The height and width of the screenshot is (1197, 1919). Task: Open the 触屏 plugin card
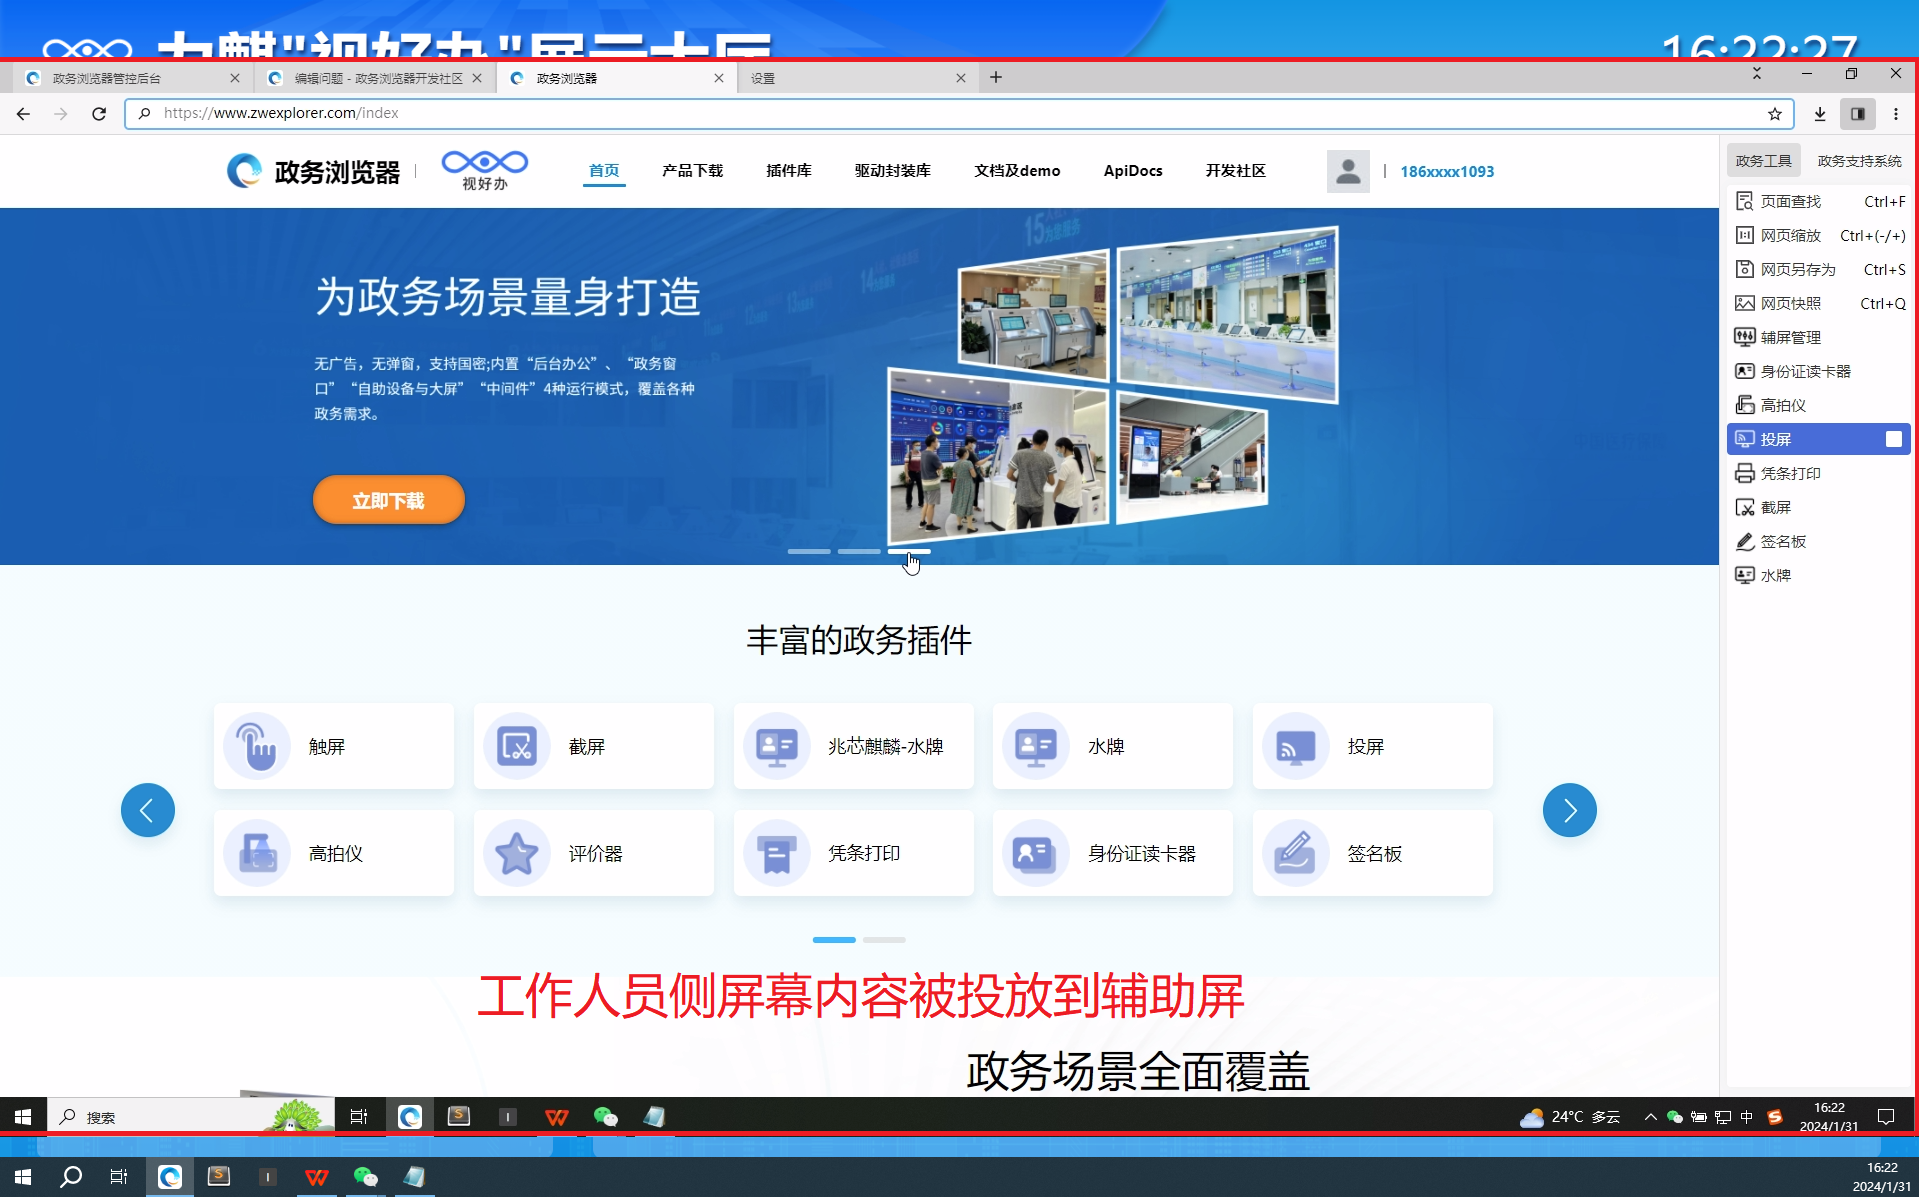coord(334,747)
